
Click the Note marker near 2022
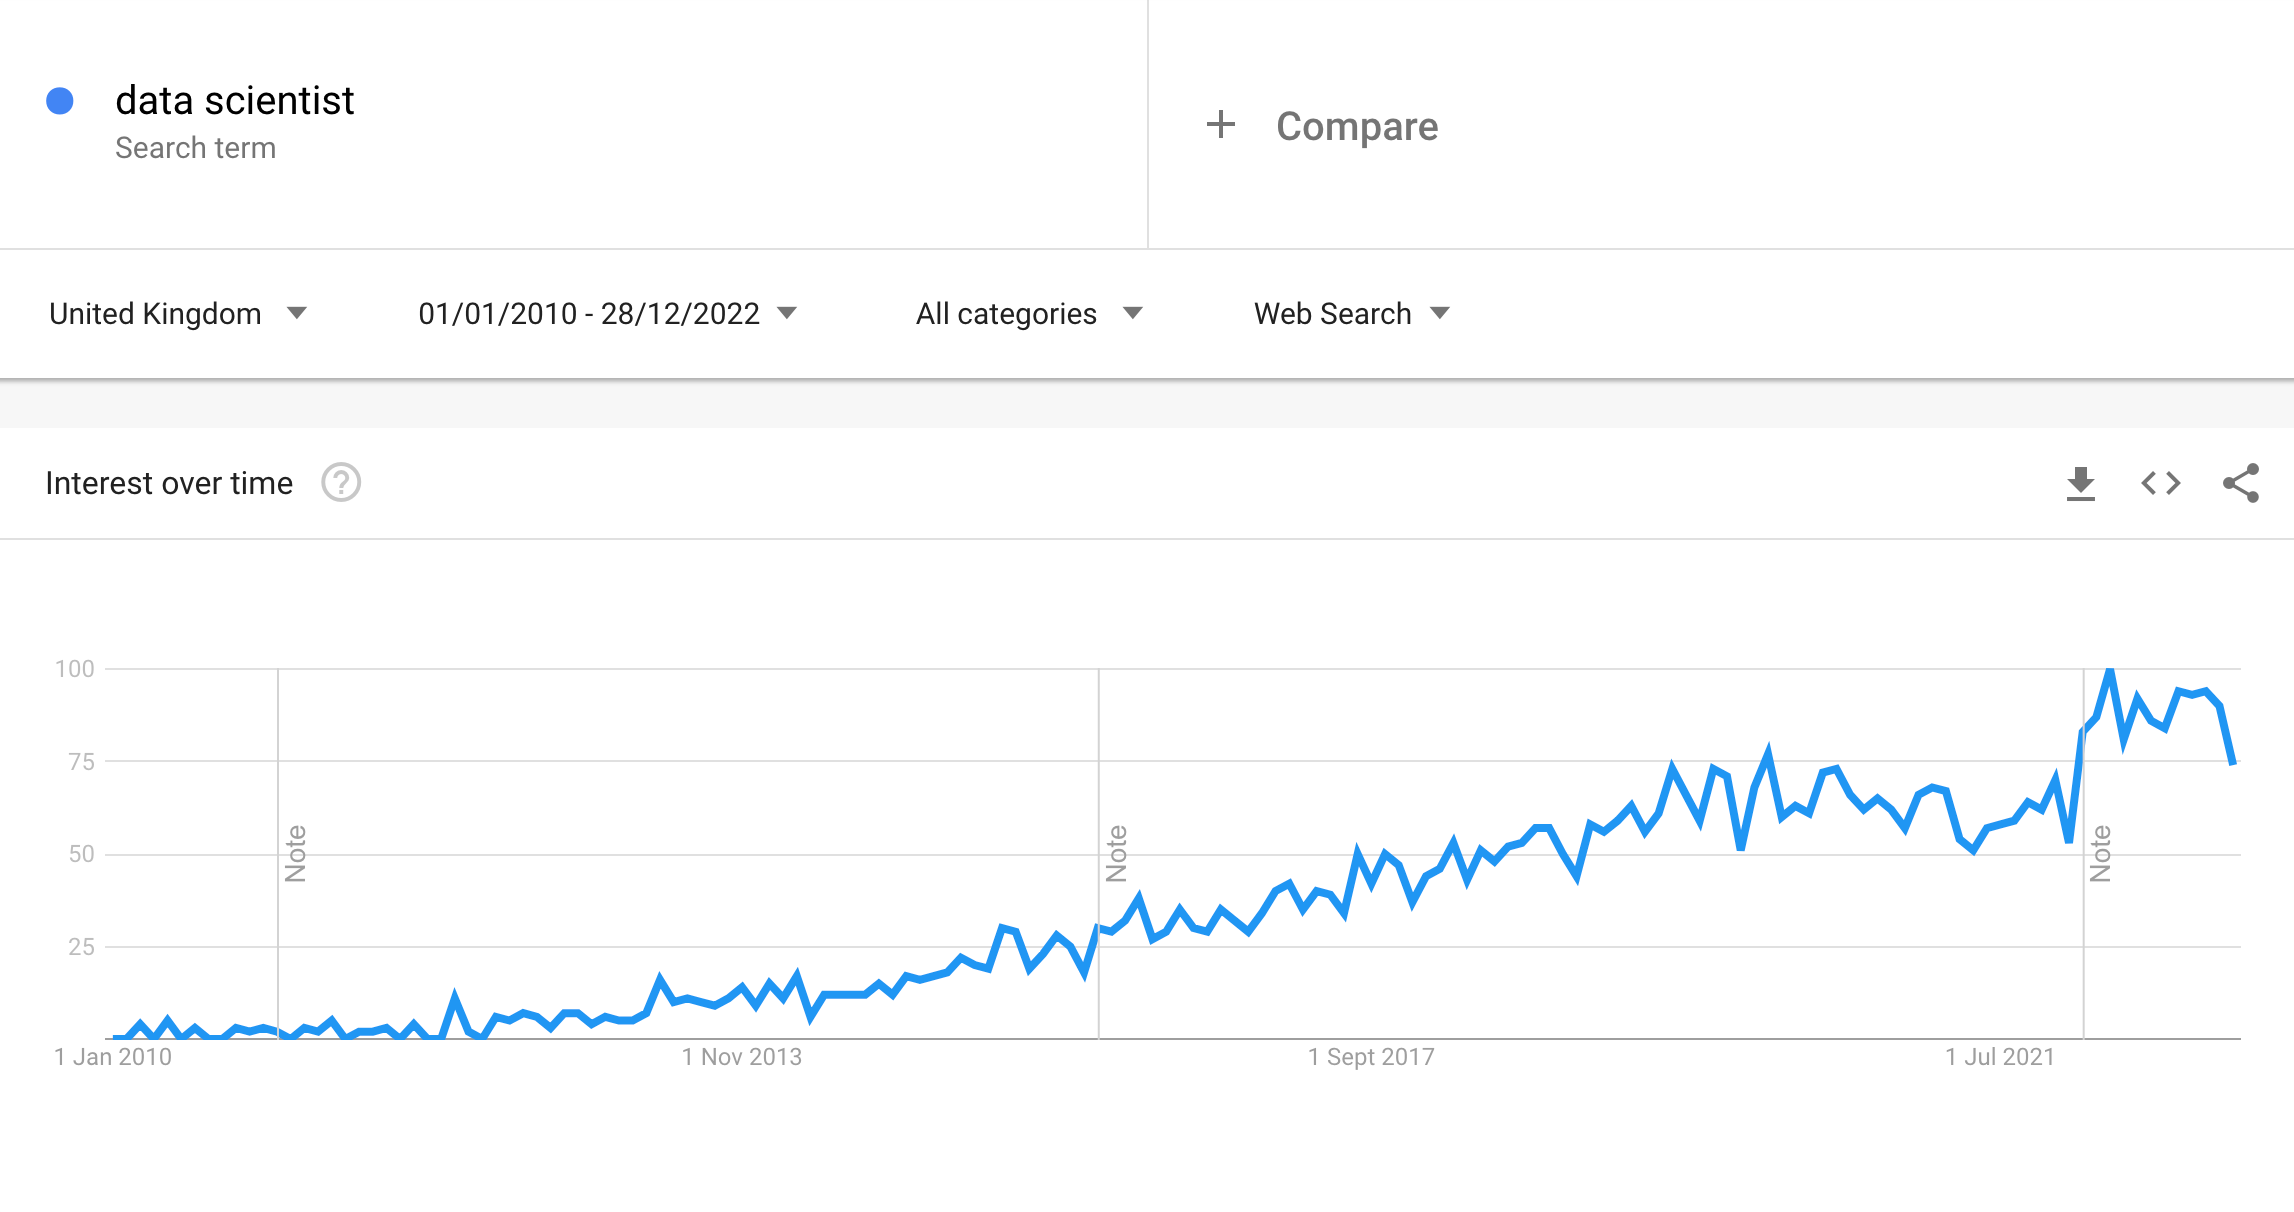2100,853
